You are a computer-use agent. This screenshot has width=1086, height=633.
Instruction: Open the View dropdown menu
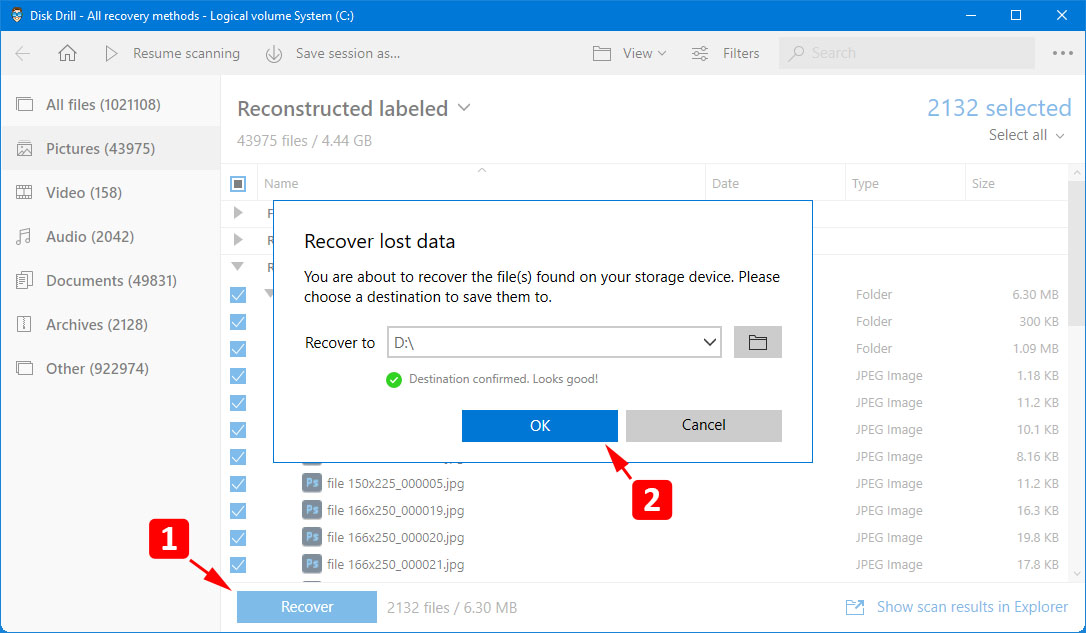coord(645,53)
